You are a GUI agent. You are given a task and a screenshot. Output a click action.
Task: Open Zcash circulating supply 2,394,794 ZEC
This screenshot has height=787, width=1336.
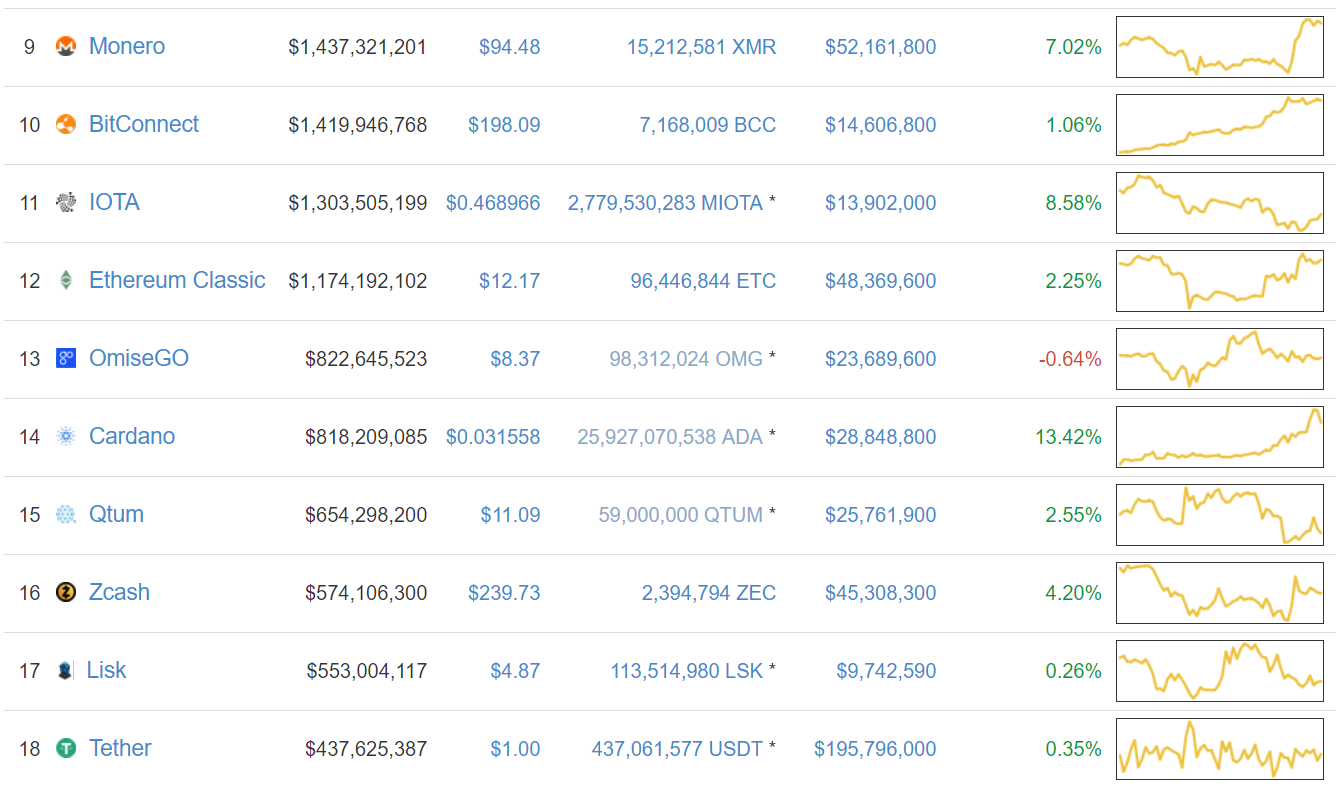pyautogui.click(x=708, y=593)
